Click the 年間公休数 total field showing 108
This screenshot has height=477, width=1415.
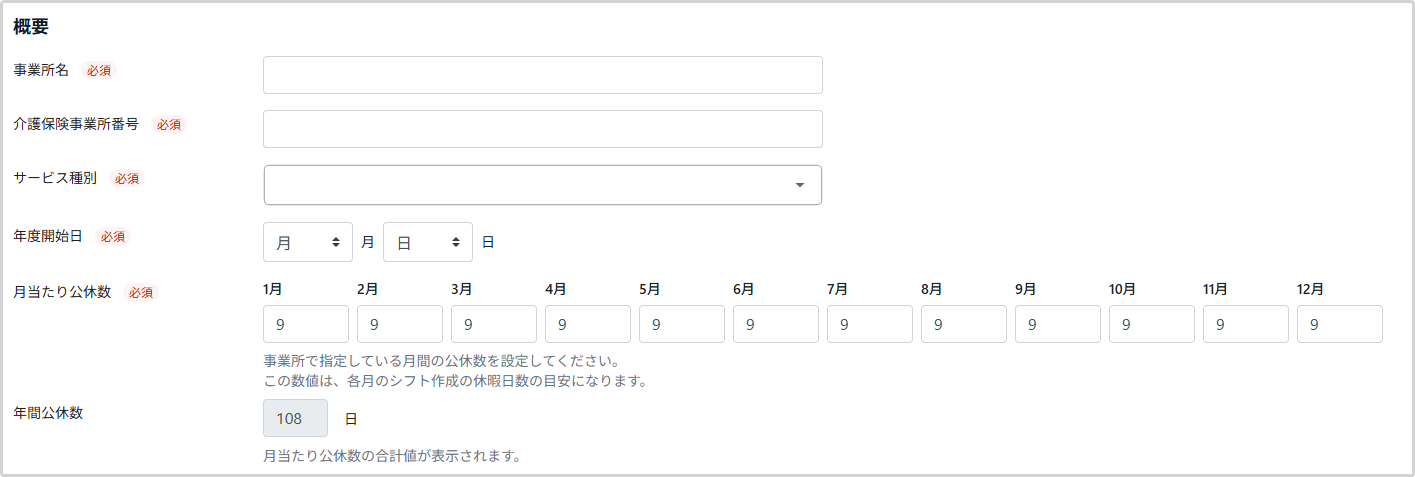tap(295, 418)
